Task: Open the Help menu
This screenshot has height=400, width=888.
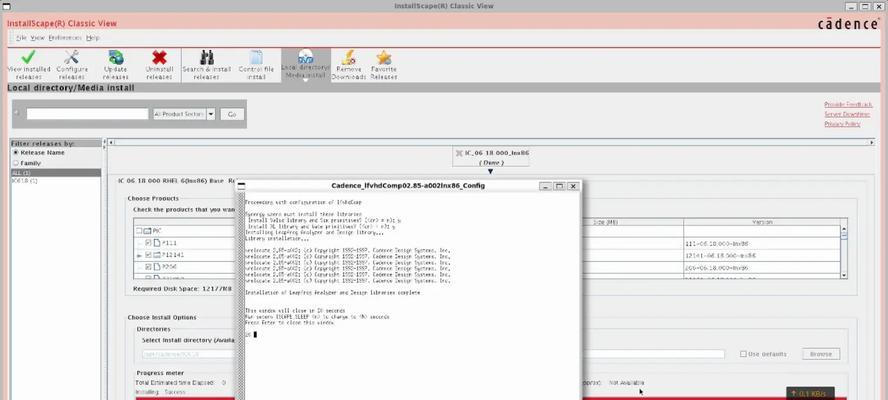Action: coord(93,38)
